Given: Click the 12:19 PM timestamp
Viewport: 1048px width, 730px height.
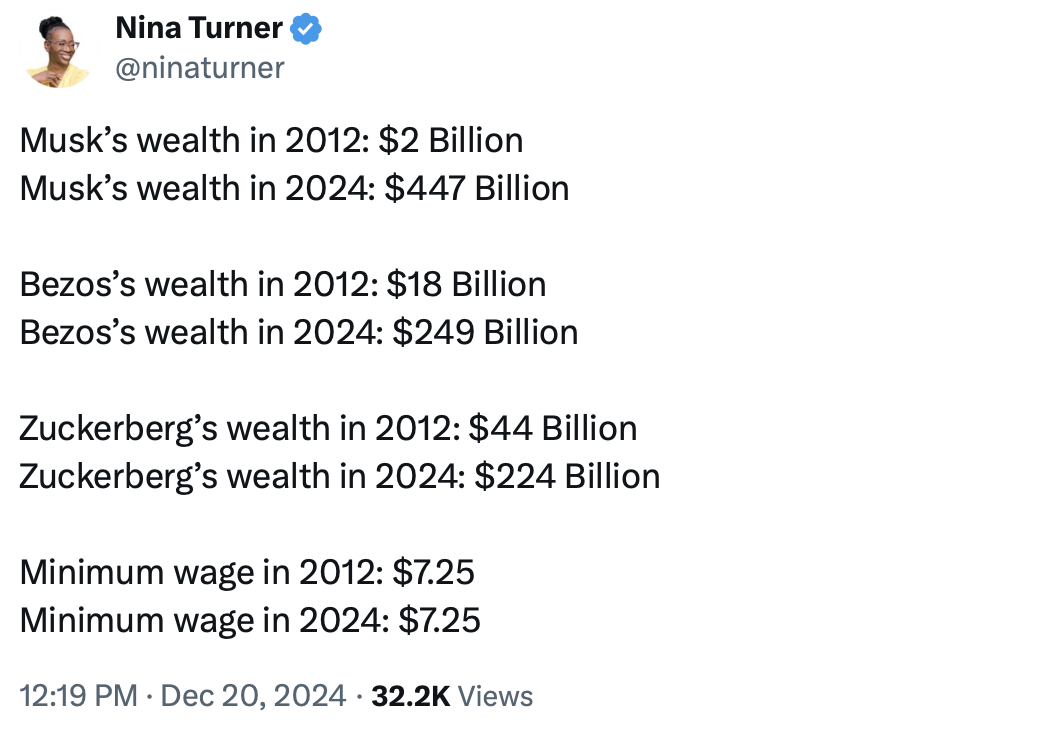Looking at the screenshot, I should coord(79,696).
